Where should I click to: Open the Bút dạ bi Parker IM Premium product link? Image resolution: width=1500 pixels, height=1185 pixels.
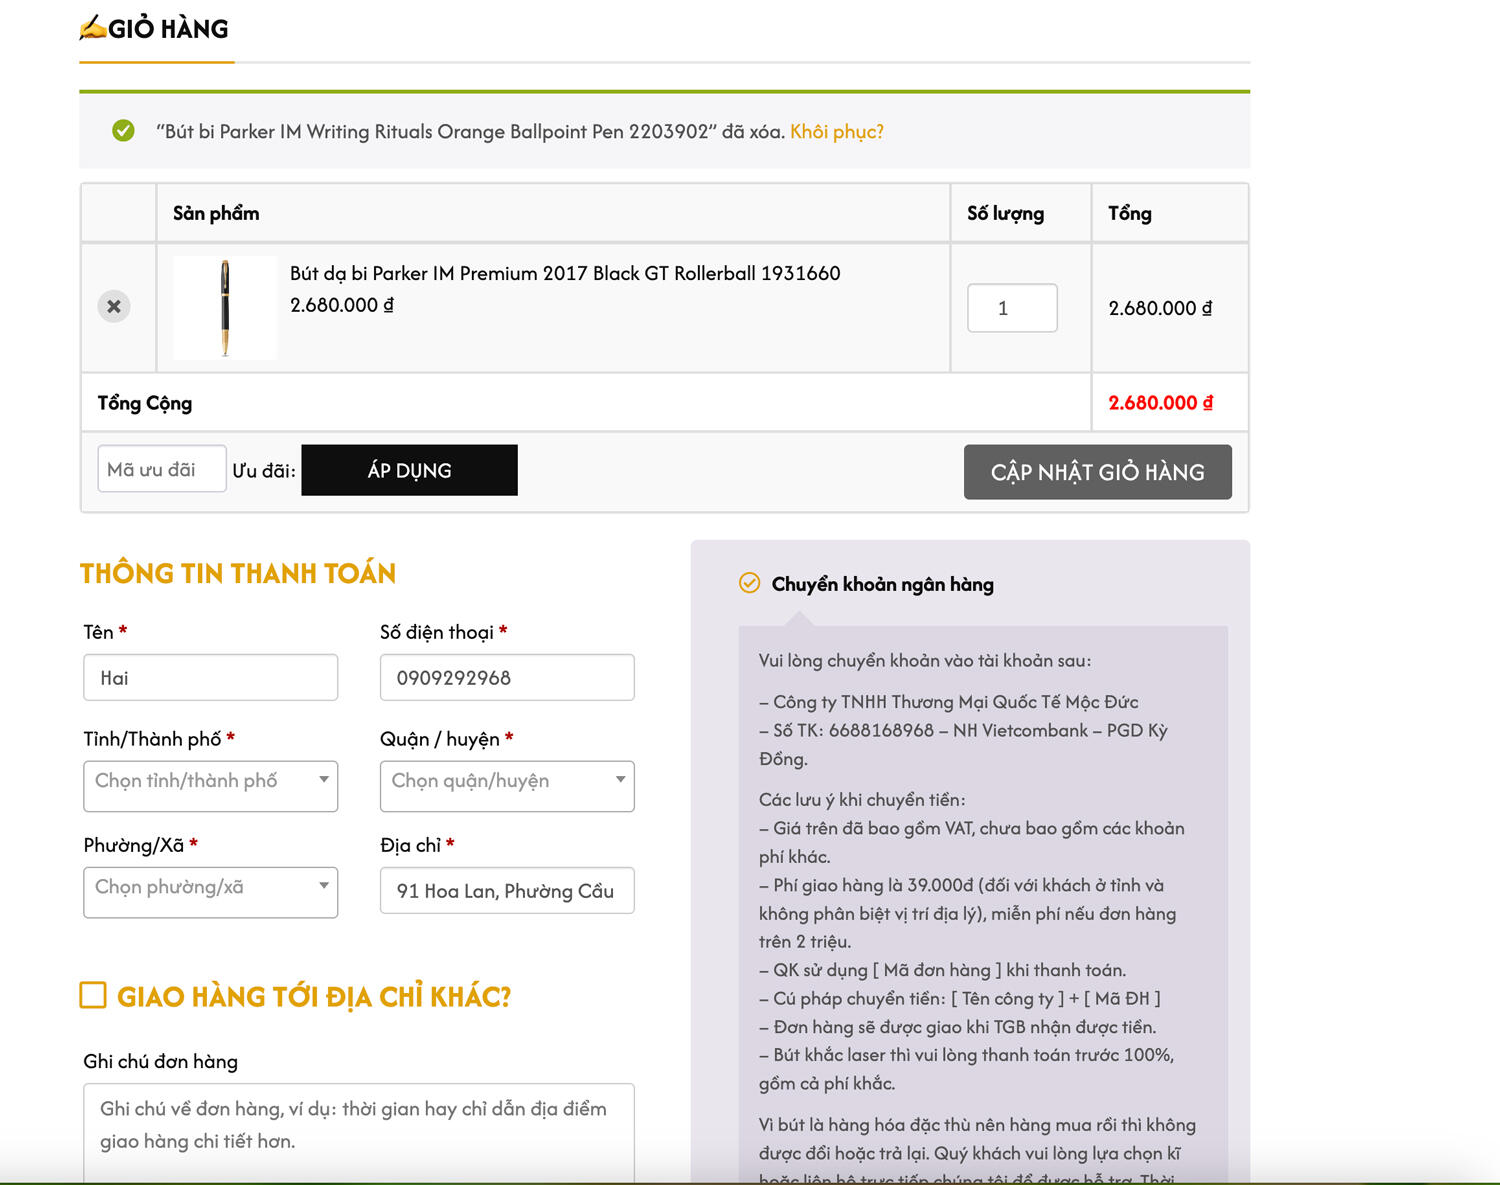tap(565, 273)
